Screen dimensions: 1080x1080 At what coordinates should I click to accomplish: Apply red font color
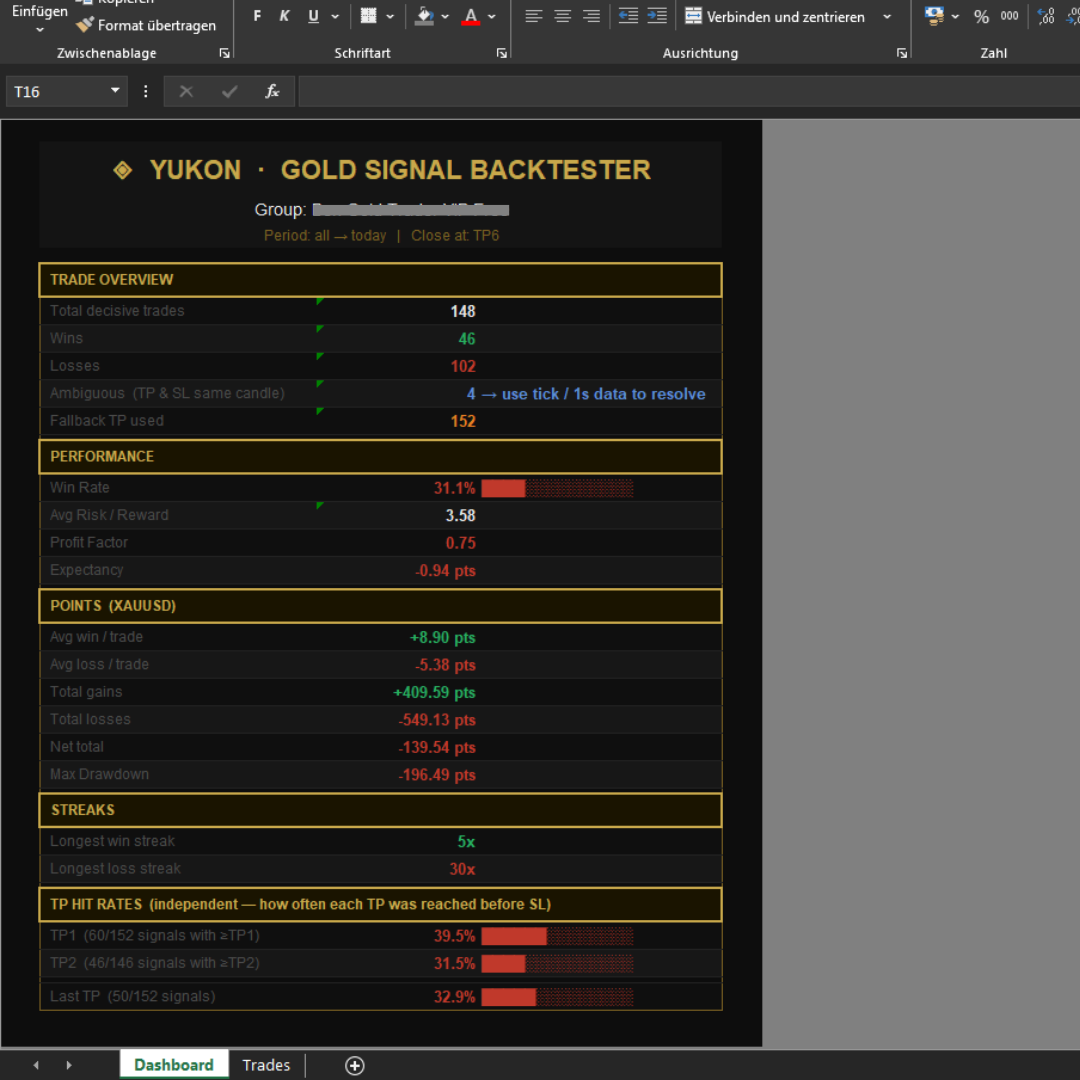tap(470, 16)
